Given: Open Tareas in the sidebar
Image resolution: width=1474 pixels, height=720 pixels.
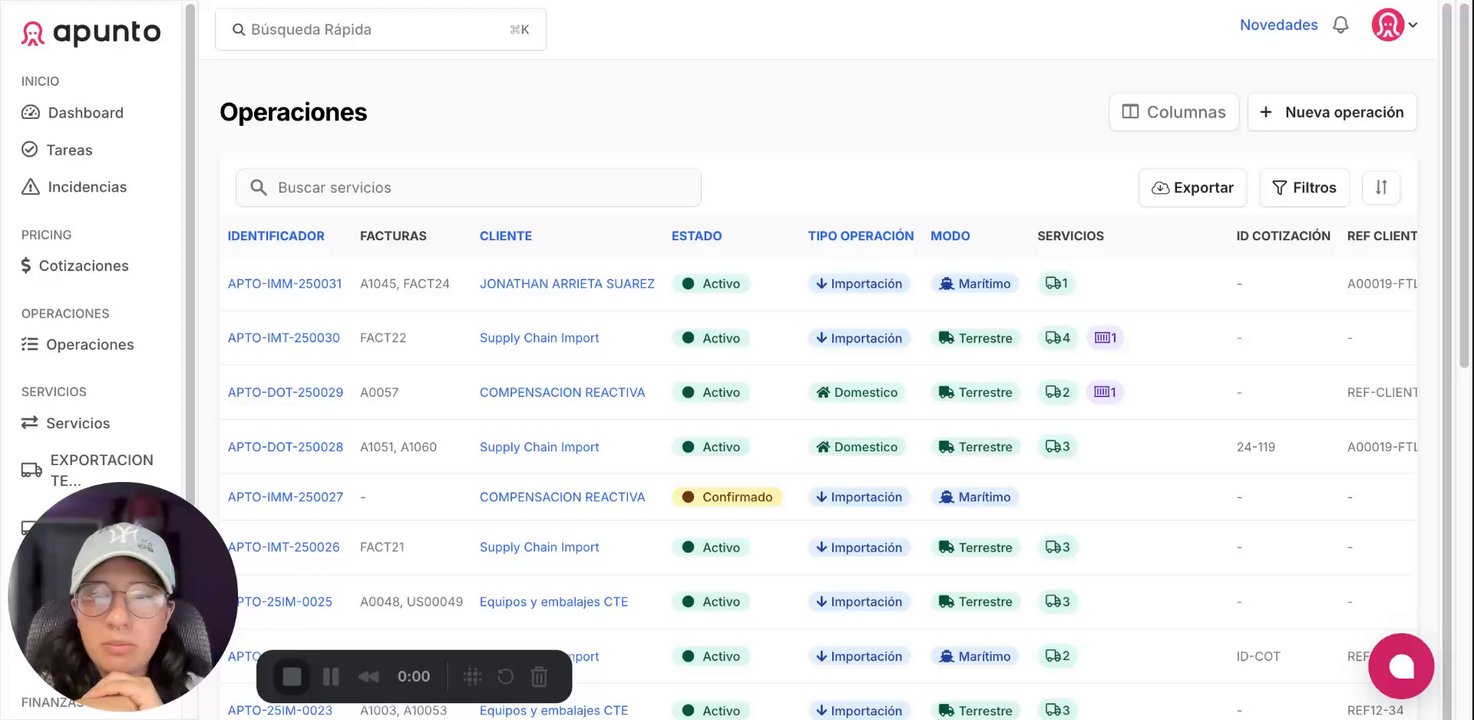Looking at the screenshot, I should (69, 150).
